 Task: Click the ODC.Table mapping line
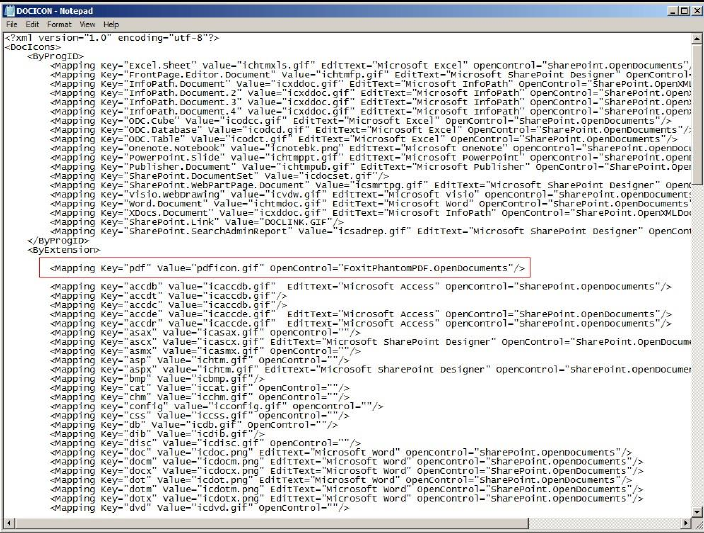point(363,139)
